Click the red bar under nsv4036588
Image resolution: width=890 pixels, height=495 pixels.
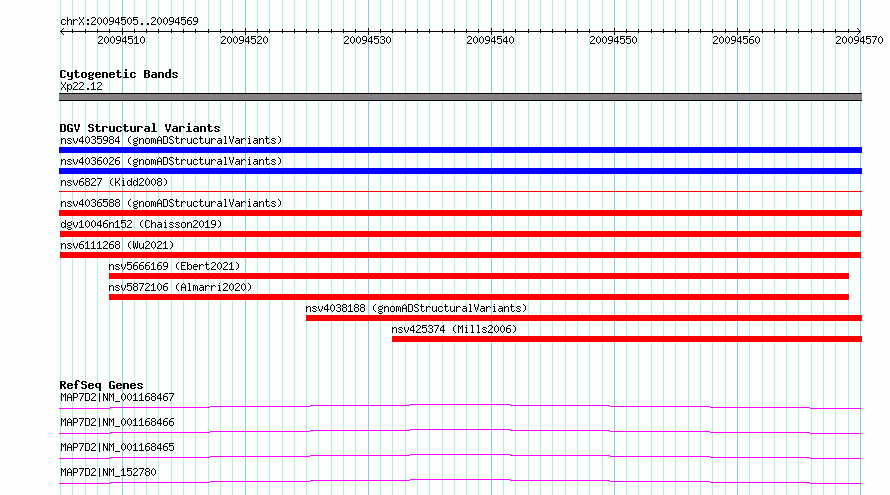tap(460, 213)
